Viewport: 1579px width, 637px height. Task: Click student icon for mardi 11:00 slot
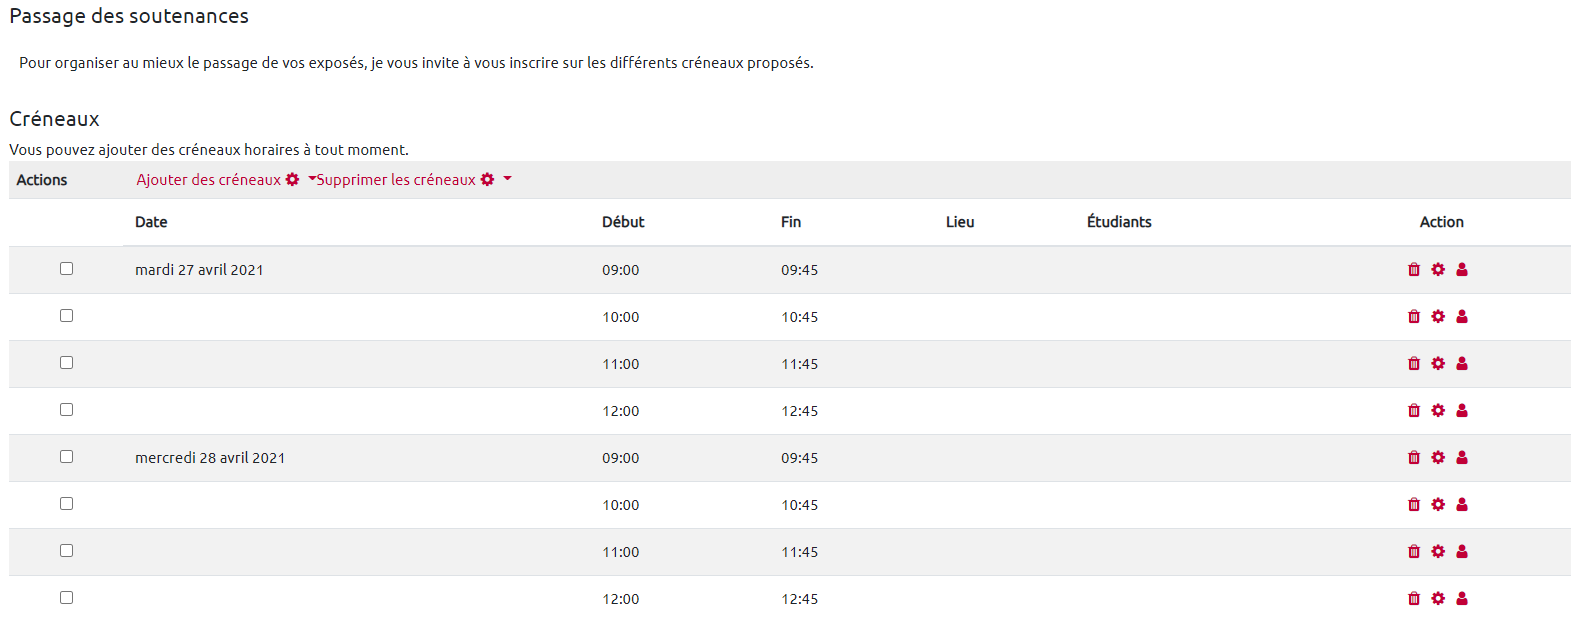(1462, 364)
